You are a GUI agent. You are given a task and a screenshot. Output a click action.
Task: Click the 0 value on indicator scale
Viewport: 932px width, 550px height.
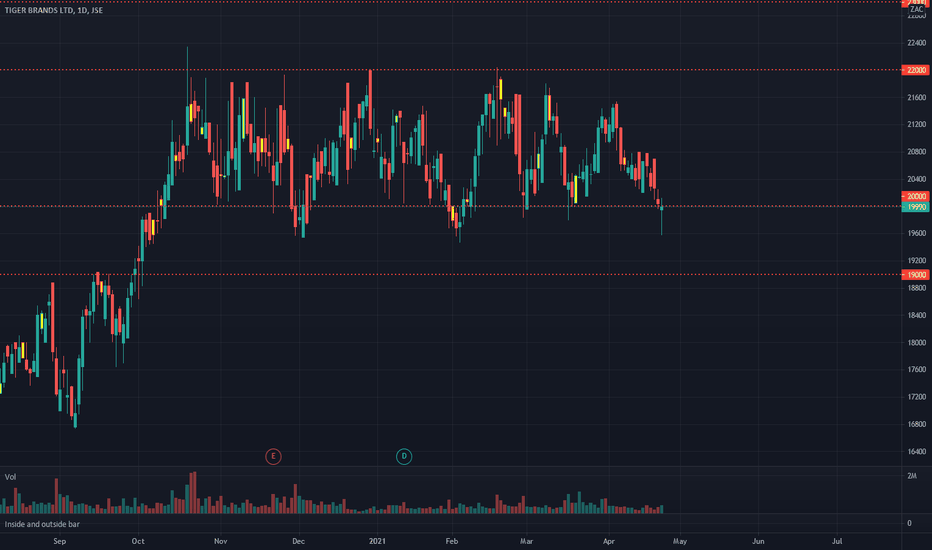[909, 523]
